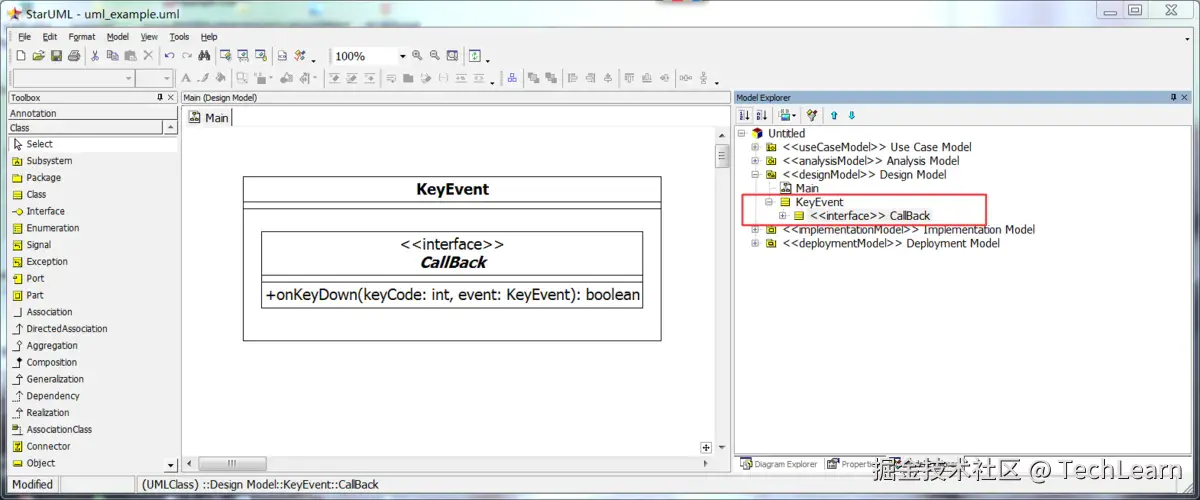The image size is (1200, 500).
Task: Open the Annotation toolbox section
Action: pos(94,113)
